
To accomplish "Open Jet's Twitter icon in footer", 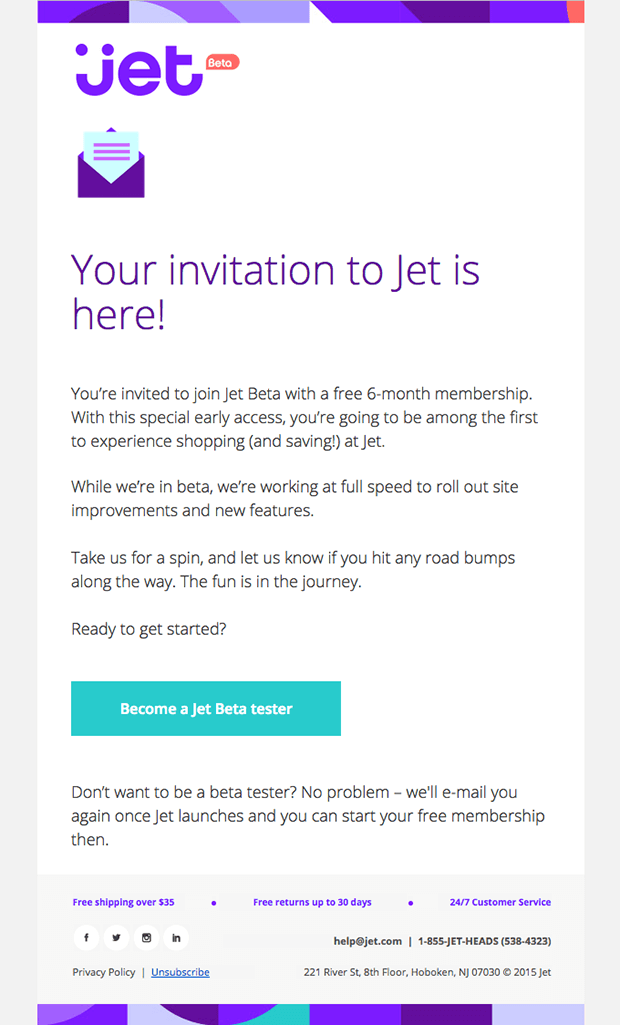I will click(x=116, y=937).
